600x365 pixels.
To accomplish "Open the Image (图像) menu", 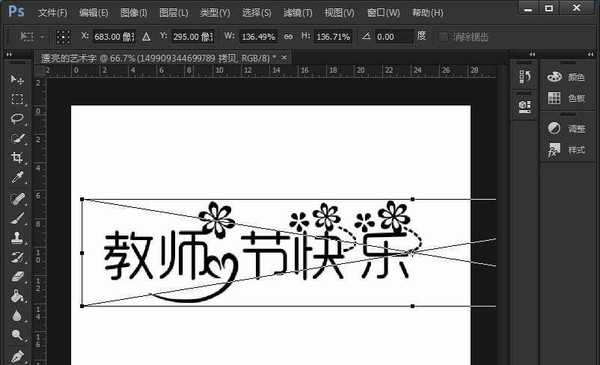I will (x=134, y=13).
